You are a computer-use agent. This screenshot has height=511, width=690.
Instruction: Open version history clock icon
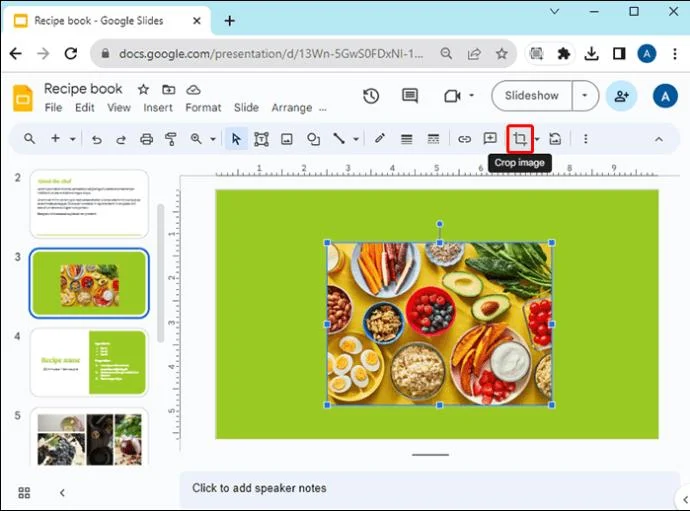[371, 96]
